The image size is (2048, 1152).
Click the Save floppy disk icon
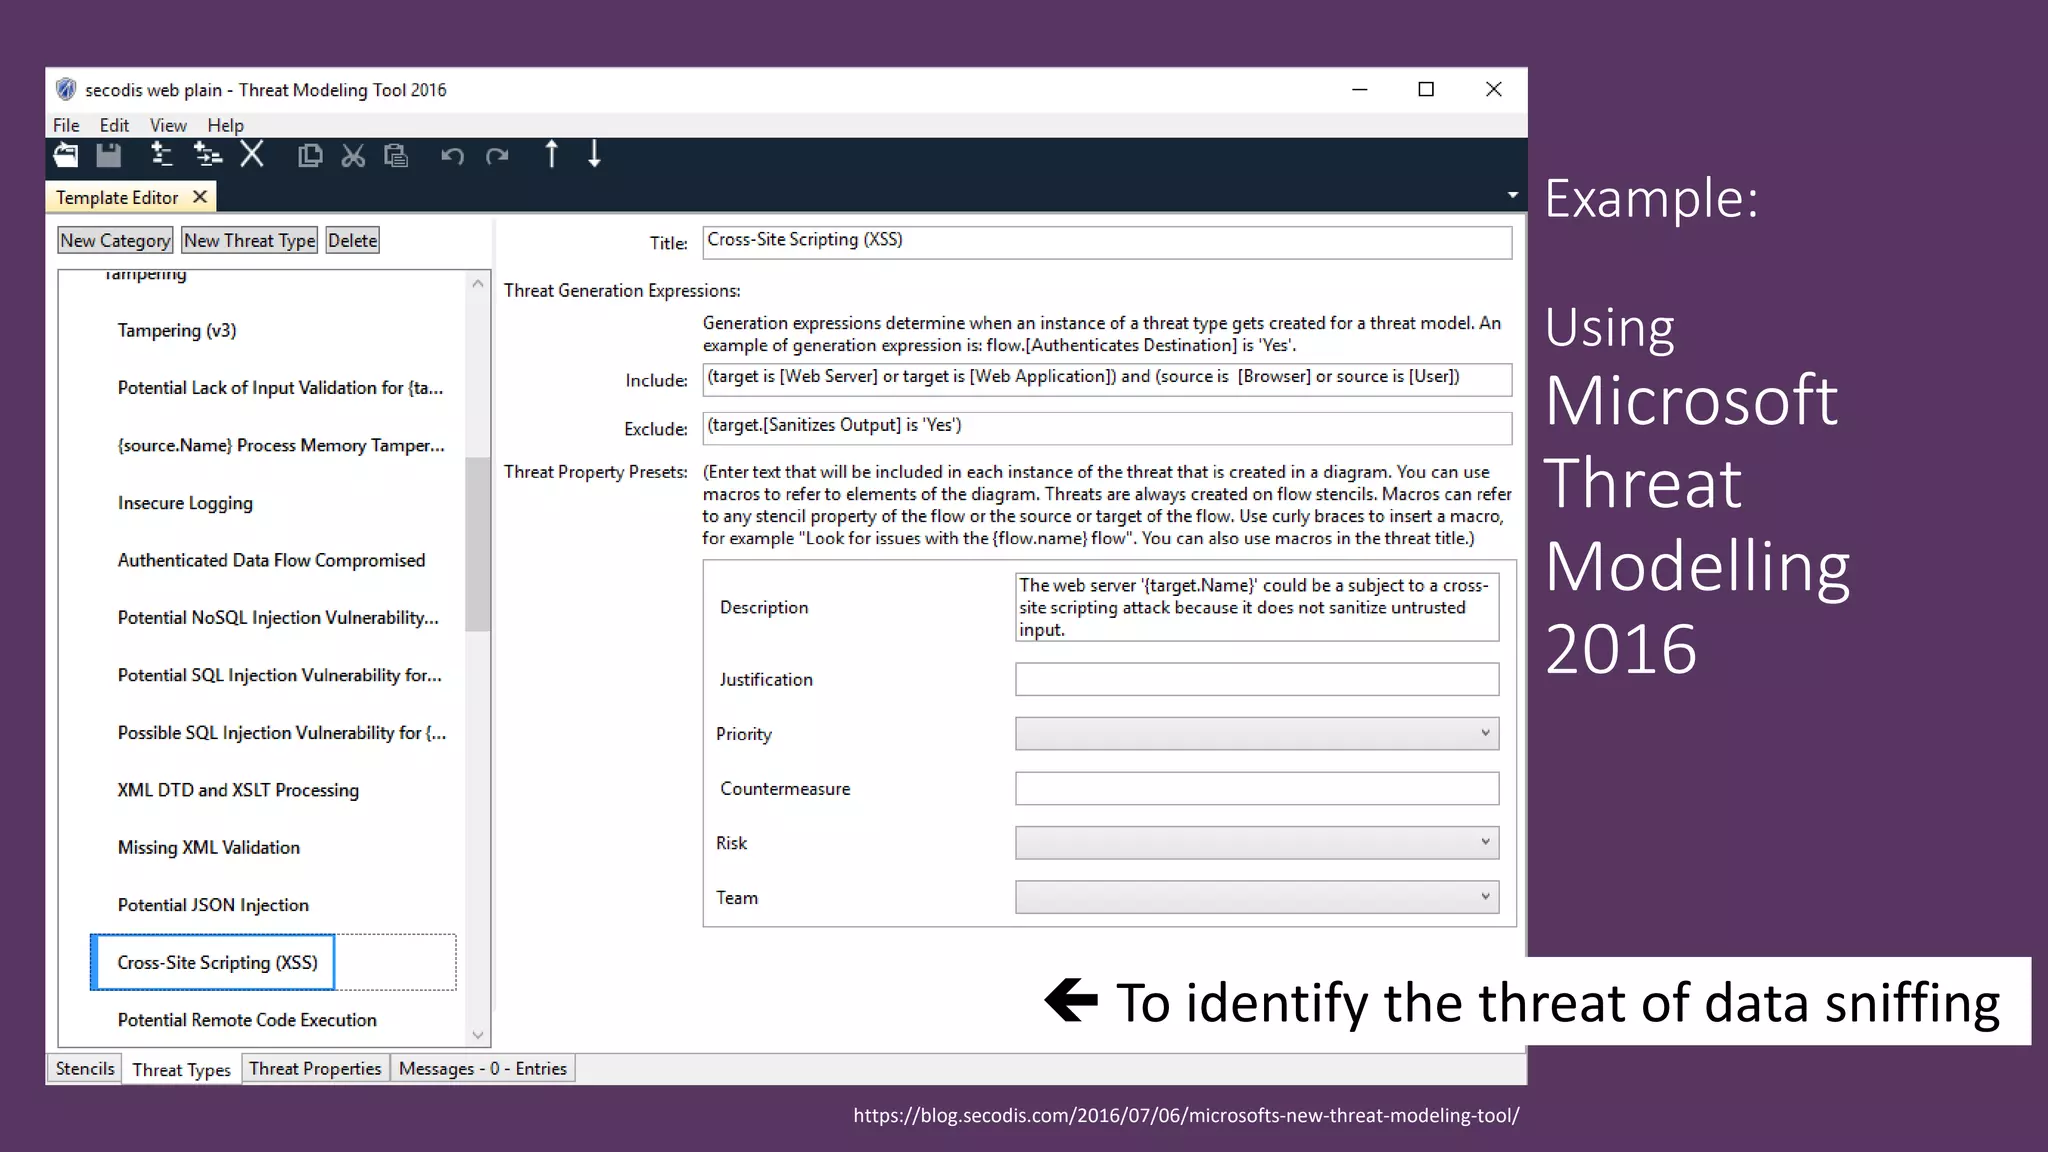(x=108, y=155)
